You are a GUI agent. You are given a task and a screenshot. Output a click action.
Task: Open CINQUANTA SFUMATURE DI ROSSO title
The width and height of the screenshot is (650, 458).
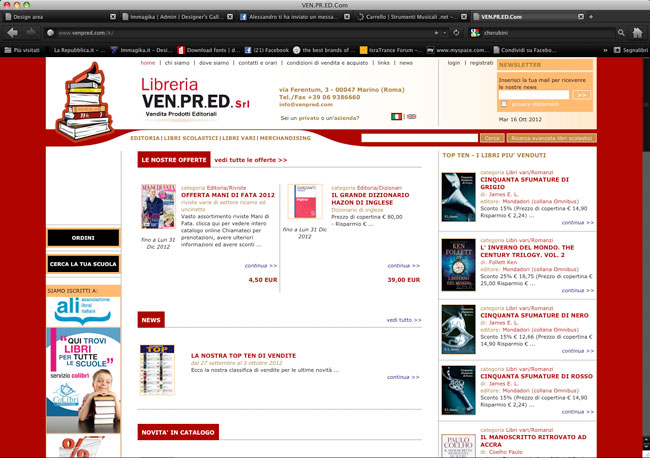pyautogui.click(x=536, y=376)
